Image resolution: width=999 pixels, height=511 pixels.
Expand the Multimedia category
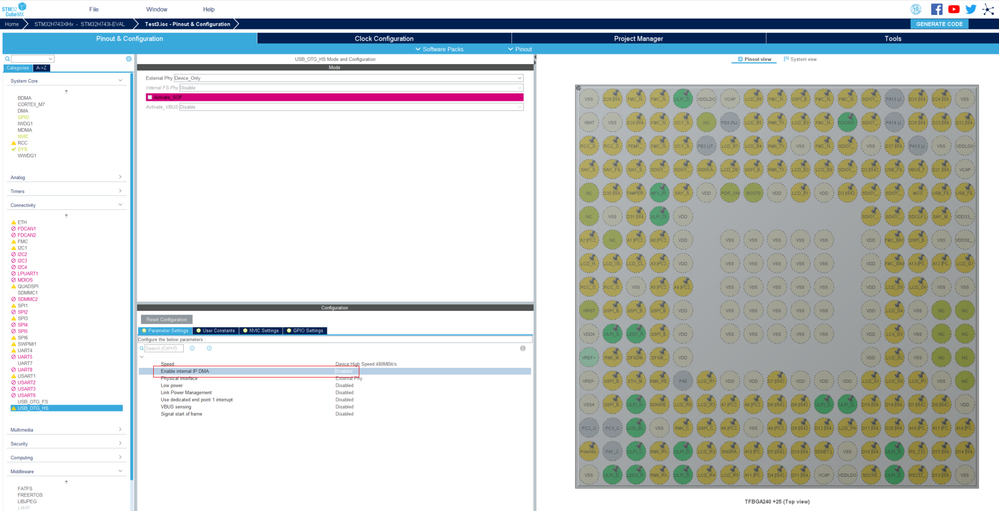coord(66,430)
